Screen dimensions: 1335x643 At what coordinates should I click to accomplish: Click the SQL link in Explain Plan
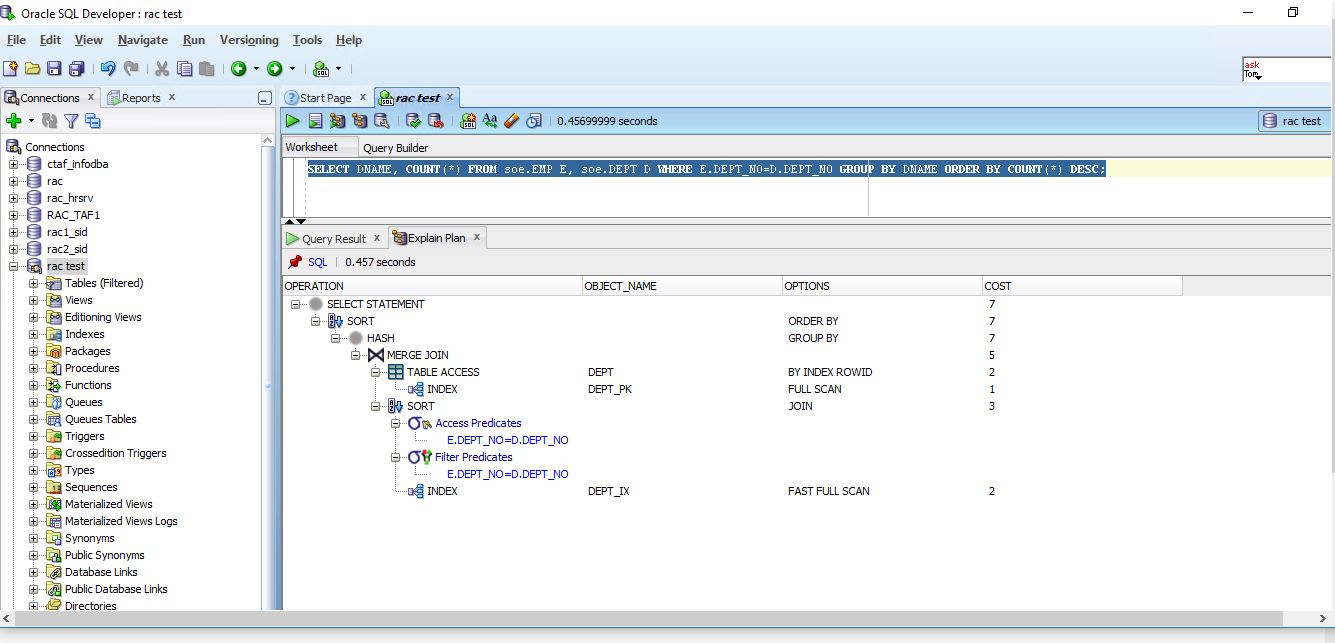click(317, 262)
